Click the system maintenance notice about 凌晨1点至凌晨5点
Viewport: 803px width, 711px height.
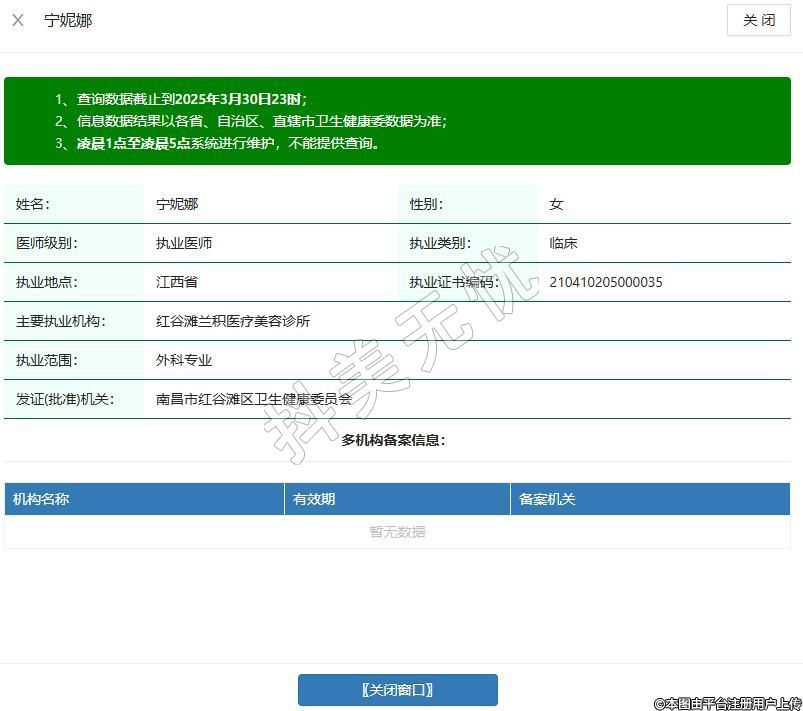click(x=218, y=143)
